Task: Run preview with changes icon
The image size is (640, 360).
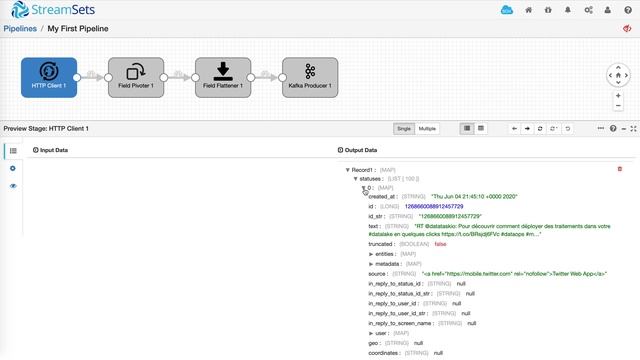Action: pyautogui.click(x=553, y=129)
